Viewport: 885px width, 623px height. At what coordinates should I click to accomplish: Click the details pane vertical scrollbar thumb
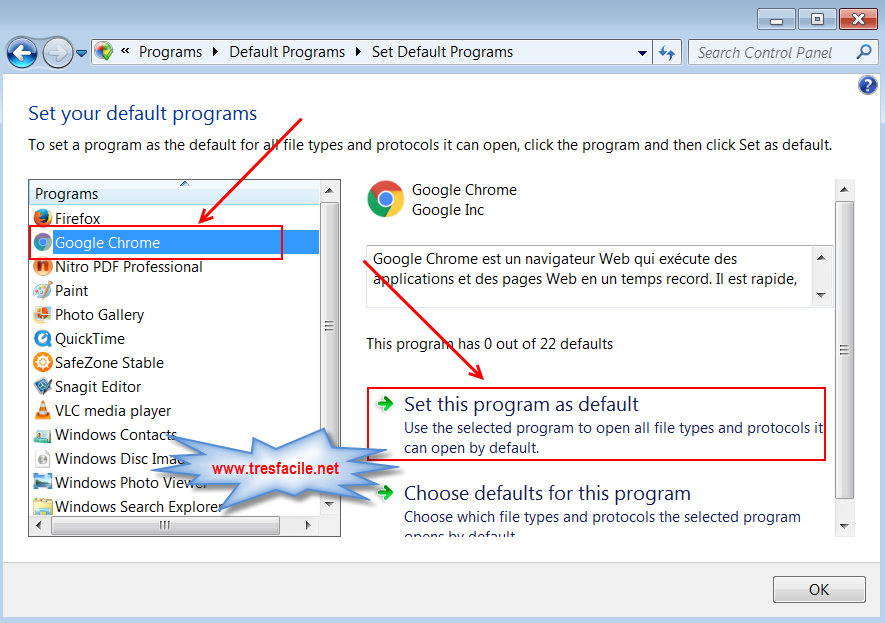pos(844,350)
